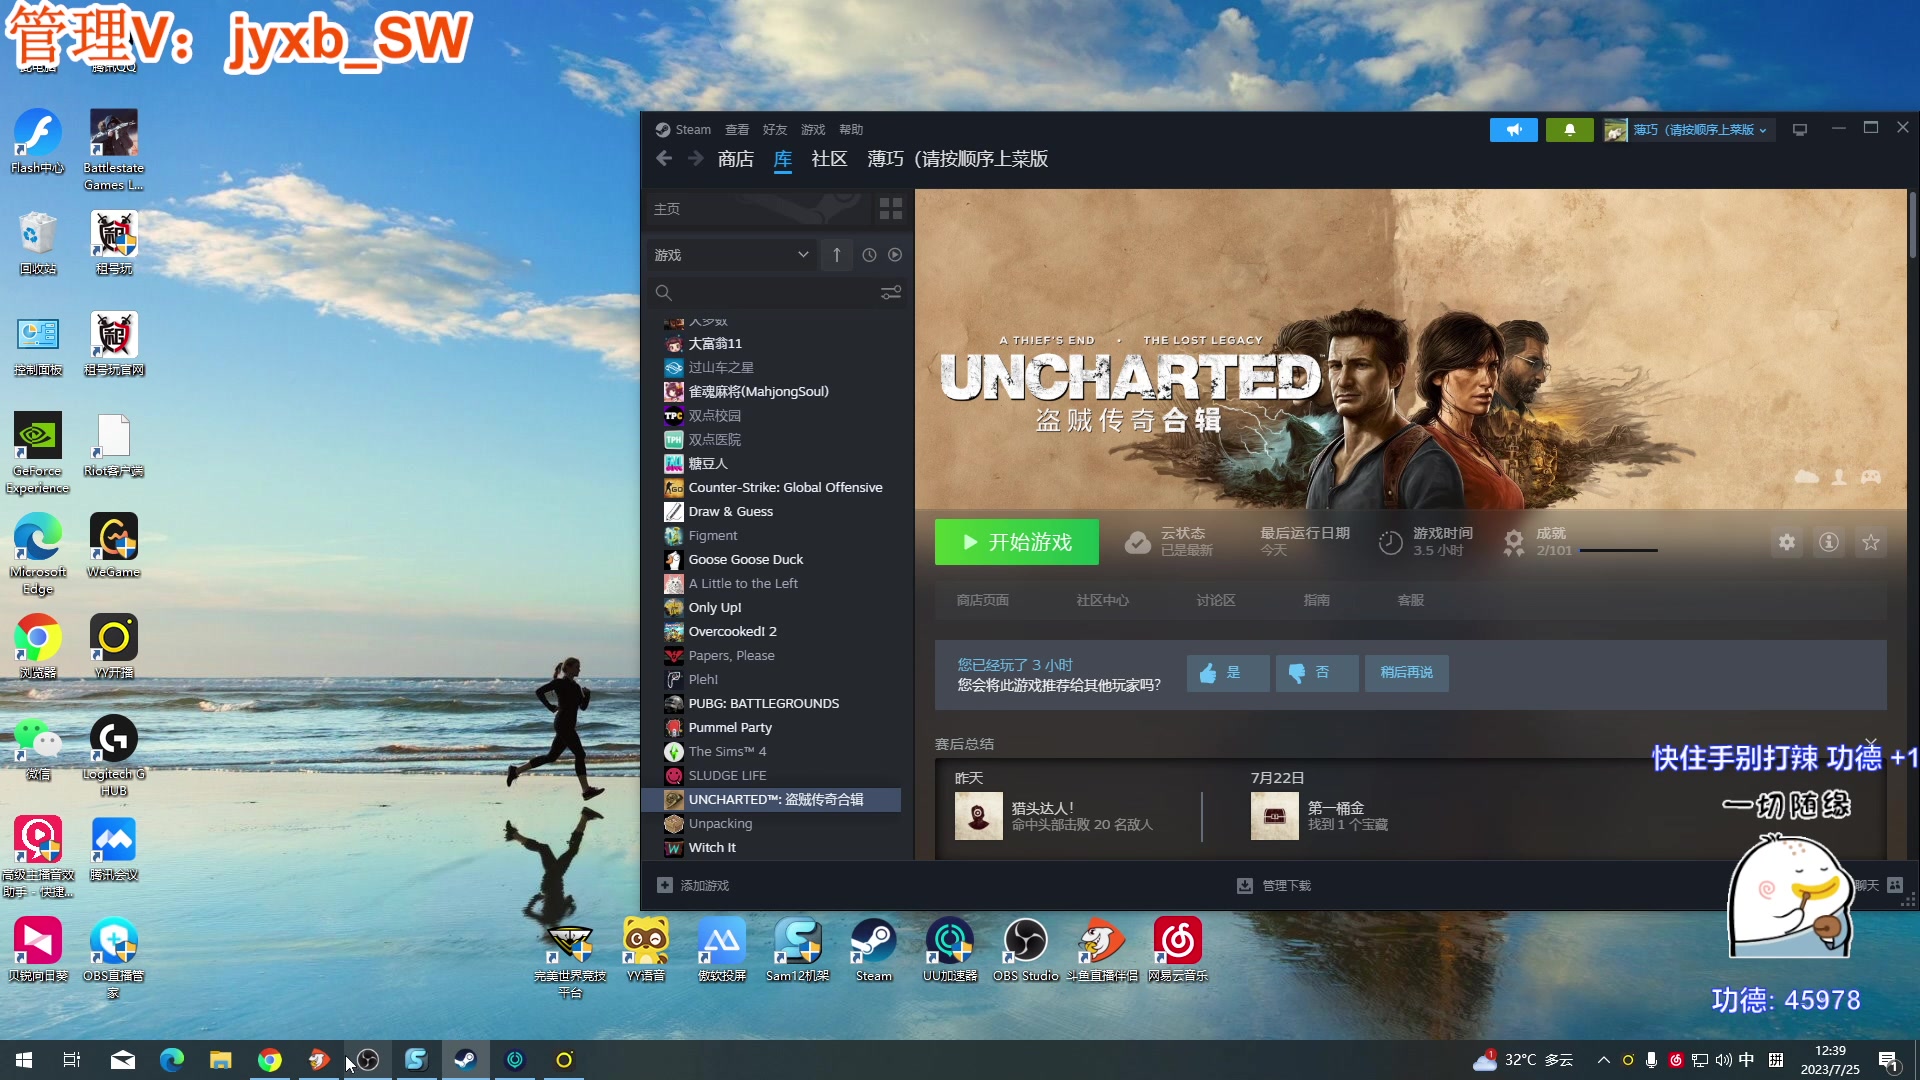Screen dimensions: 1920x1080
Task: Recommend the game with the 是 thumbs-up button
Action: coord(1228,673)
